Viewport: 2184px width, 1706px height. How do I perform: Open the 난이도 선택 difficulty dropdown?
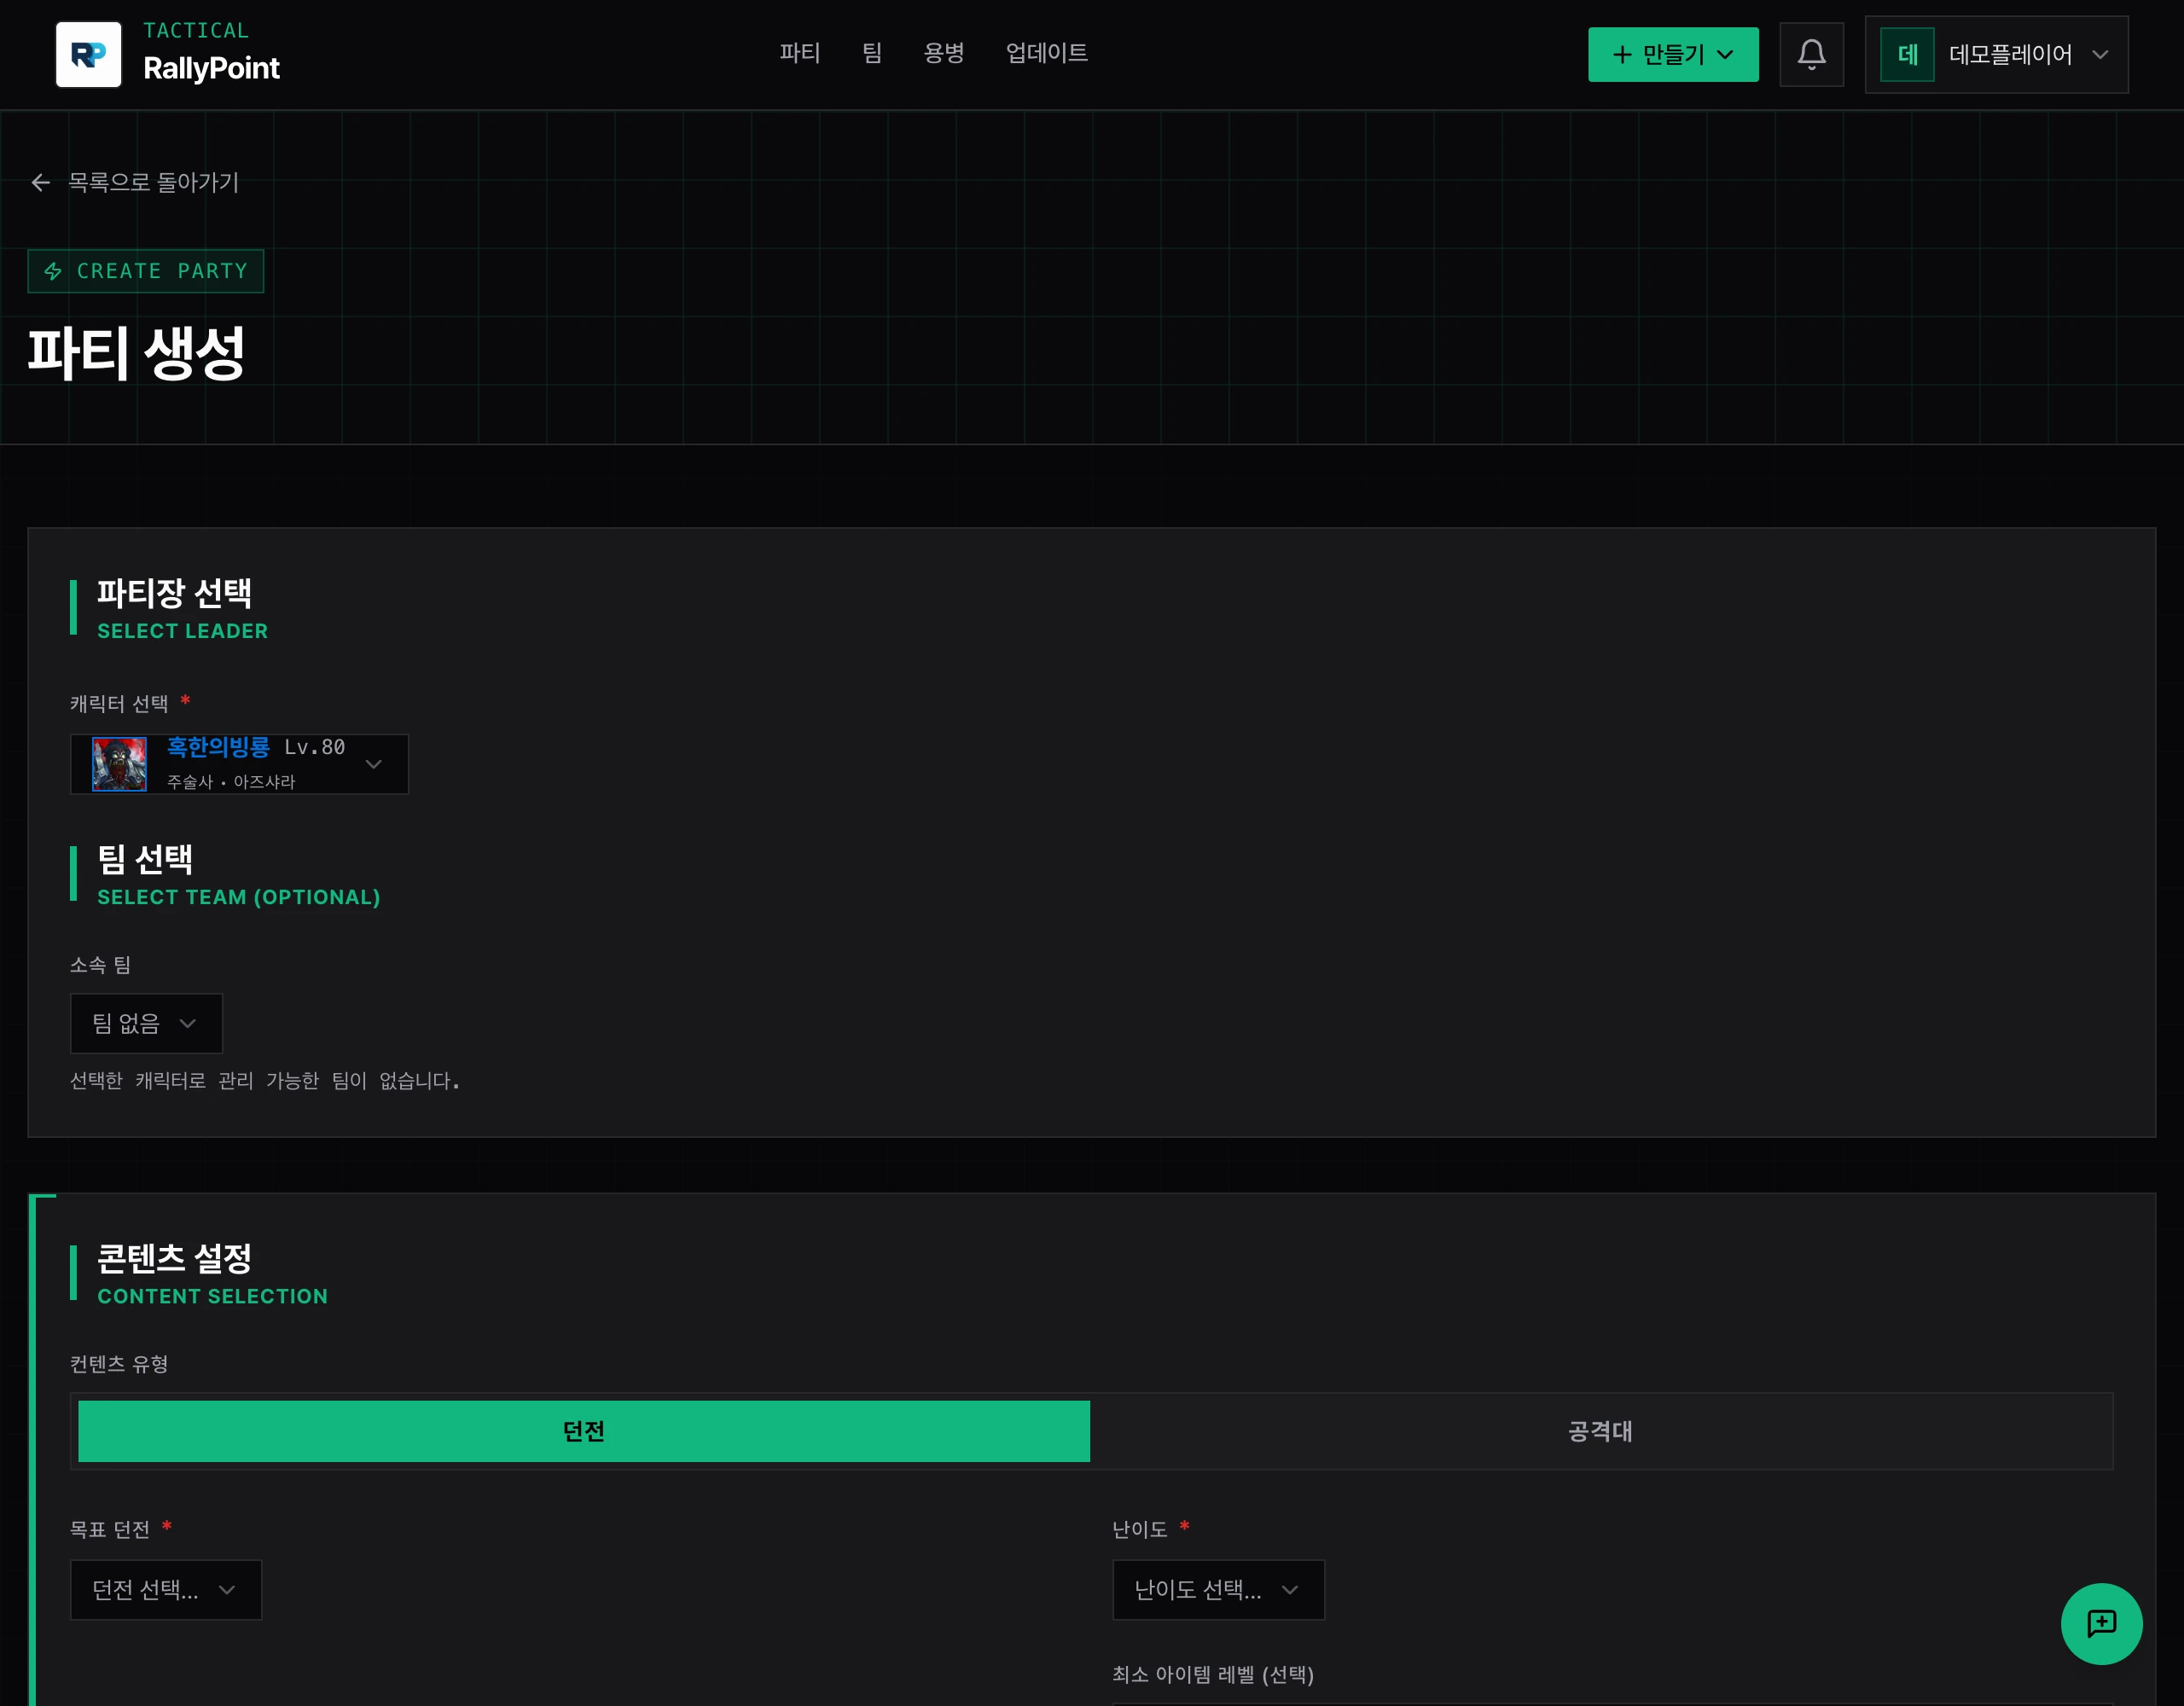[x=1218, y=1590]
